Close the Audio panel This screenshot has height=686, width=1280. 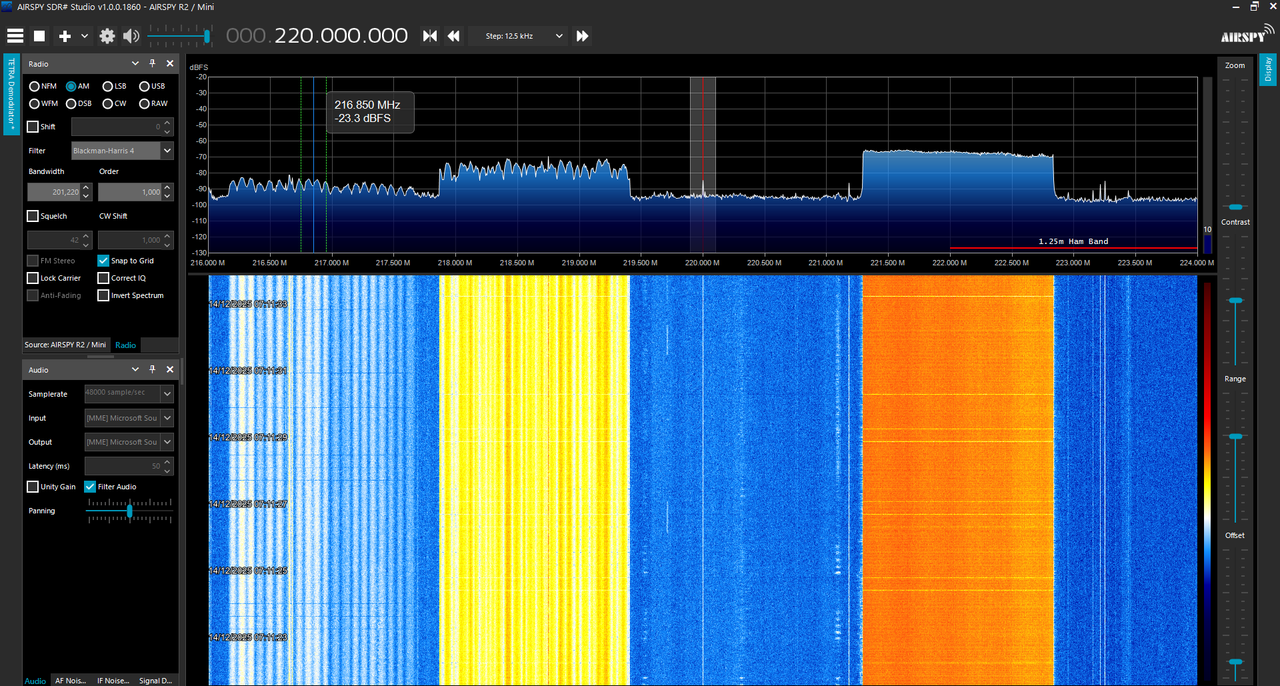169,370
